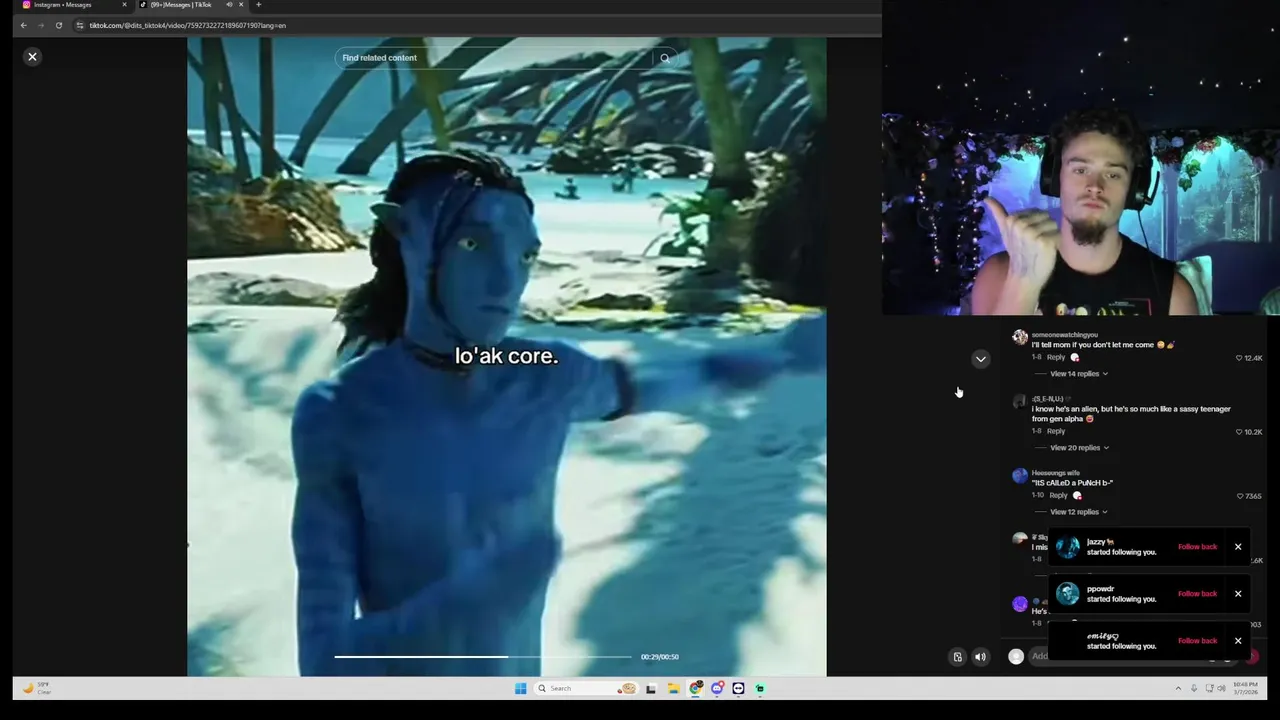1280x720 pixels.
Task: Select the tiktok.com URL address bar
Action: click(x=188, y=25)
